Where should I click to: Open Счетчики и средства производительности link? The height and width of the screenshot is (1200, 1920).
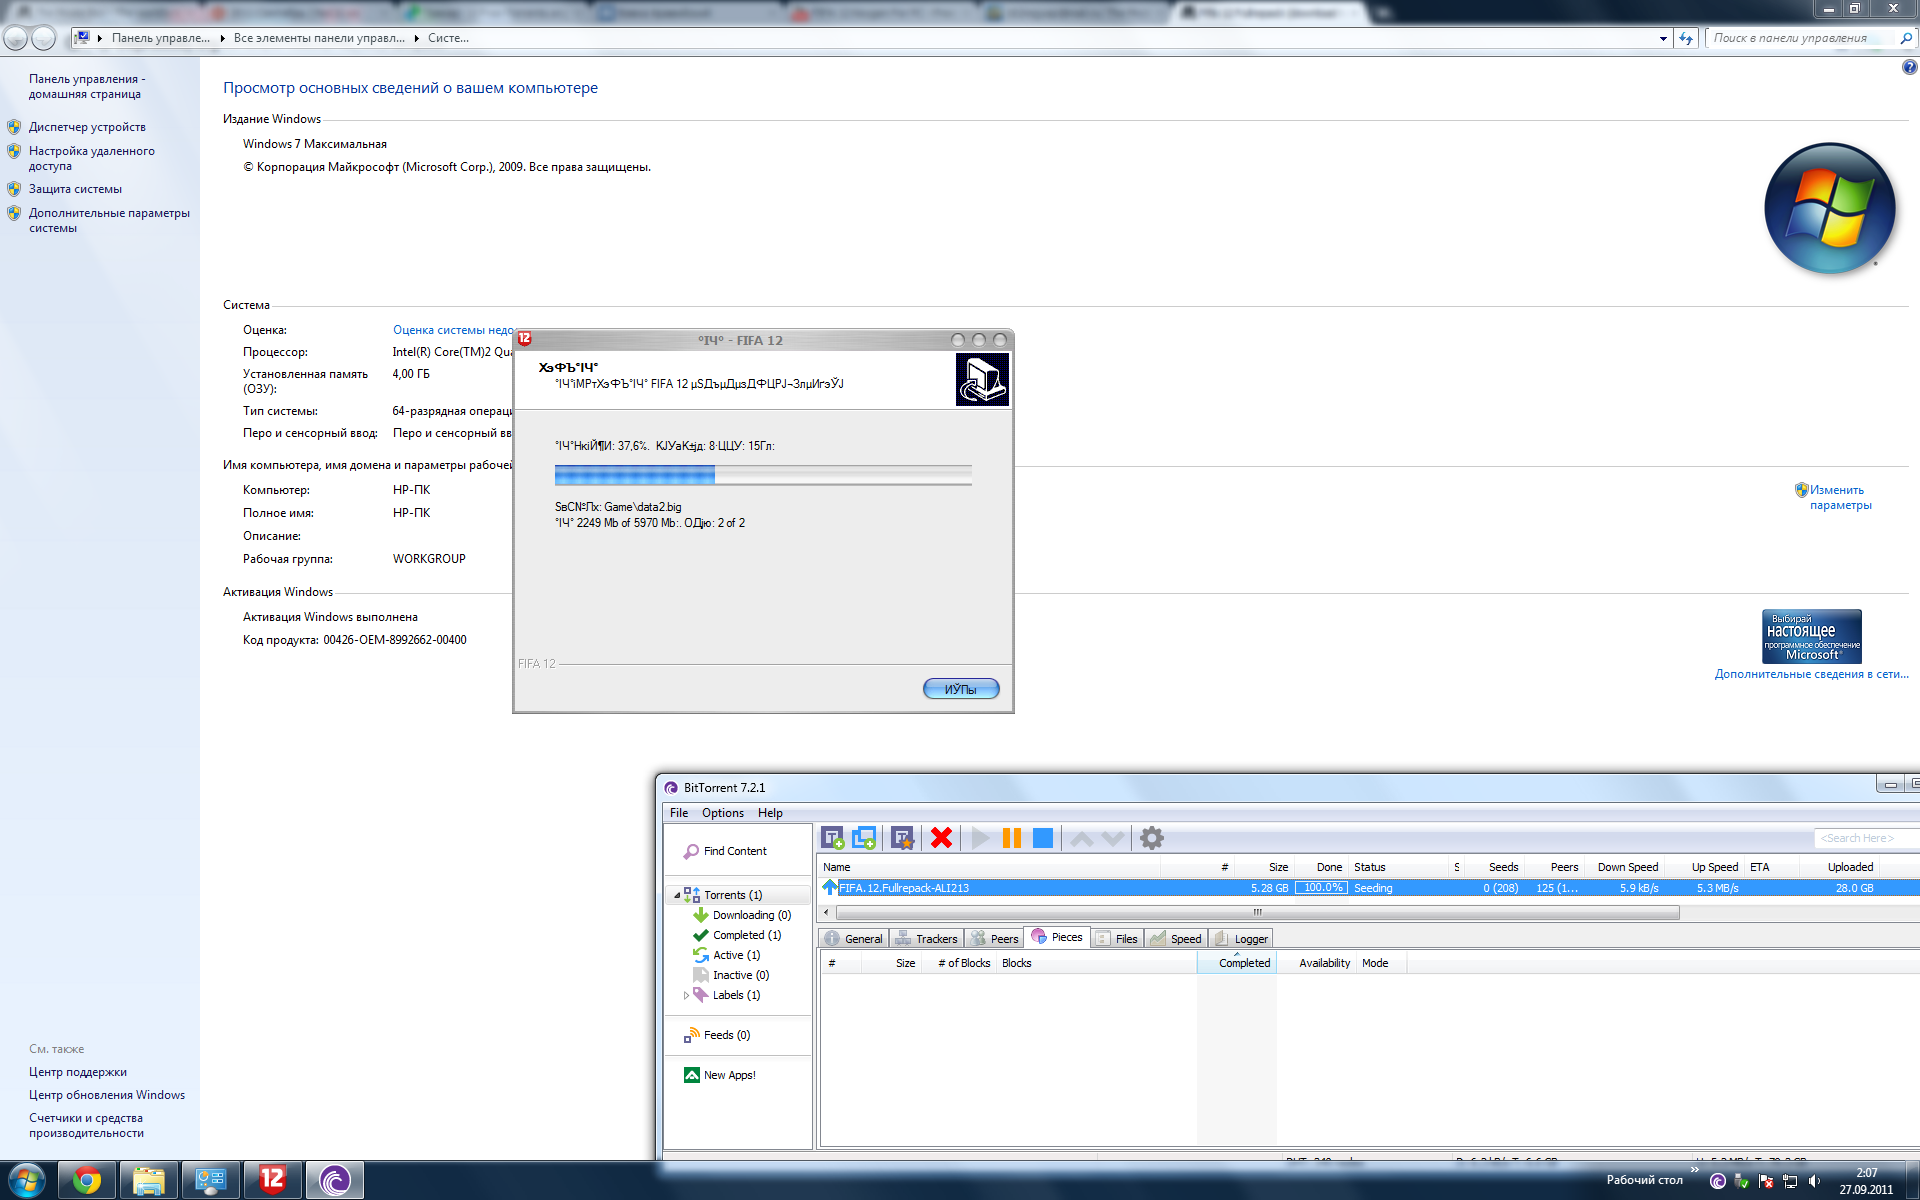point(86,1125)
